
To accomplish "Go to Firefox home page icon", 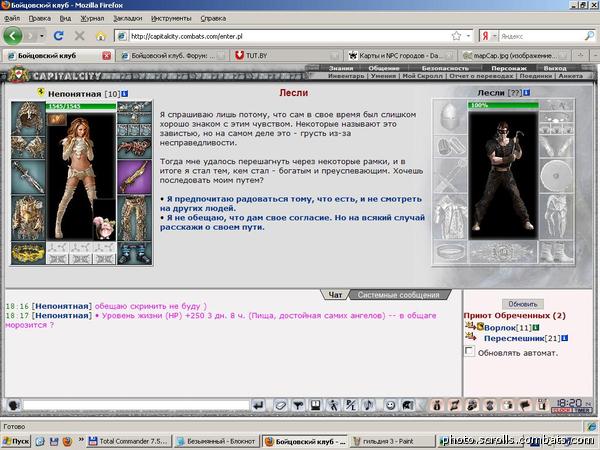I will pyautogui.click(x=101, y=36).
